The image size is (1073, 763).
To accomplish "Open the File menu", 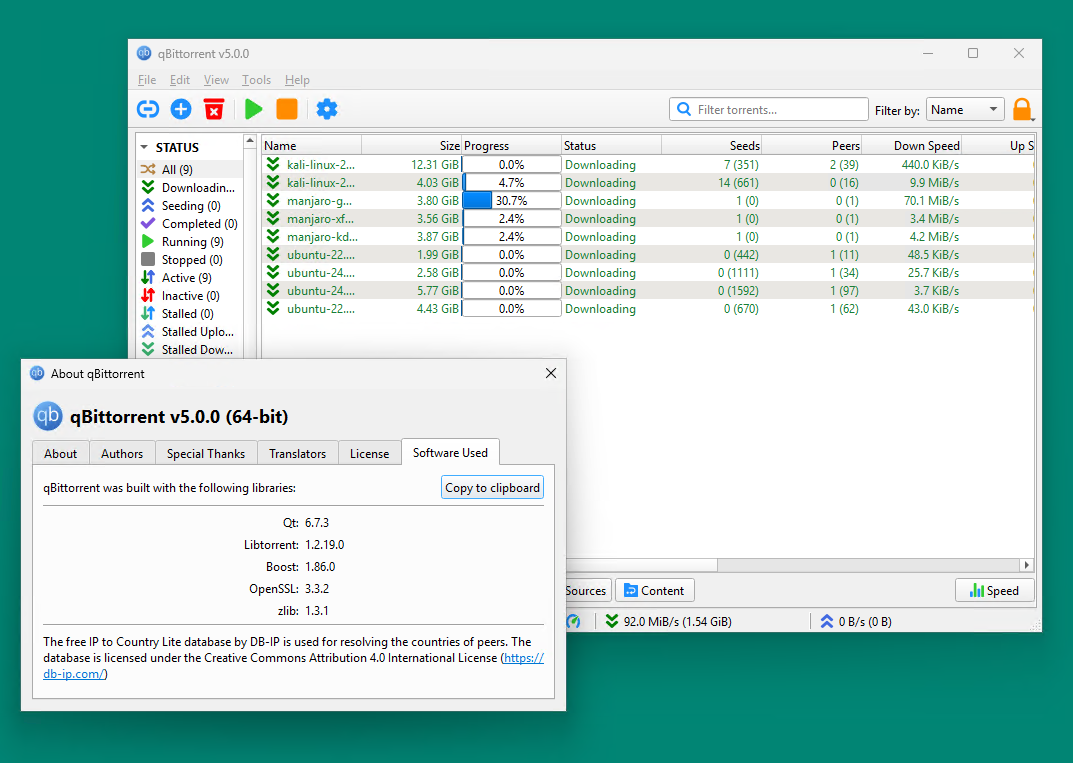I will tap(146, 80).
